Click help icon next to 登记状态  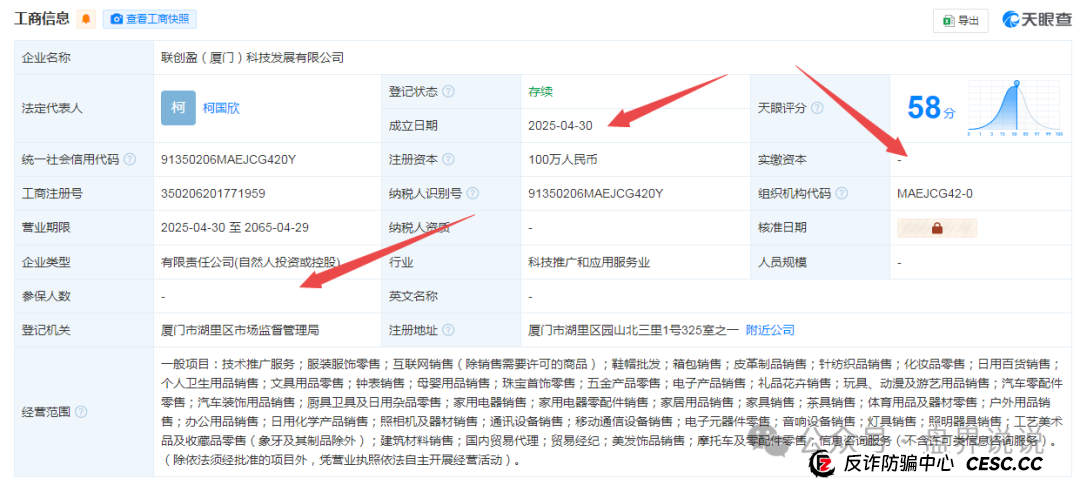click(x=448, y=92)
